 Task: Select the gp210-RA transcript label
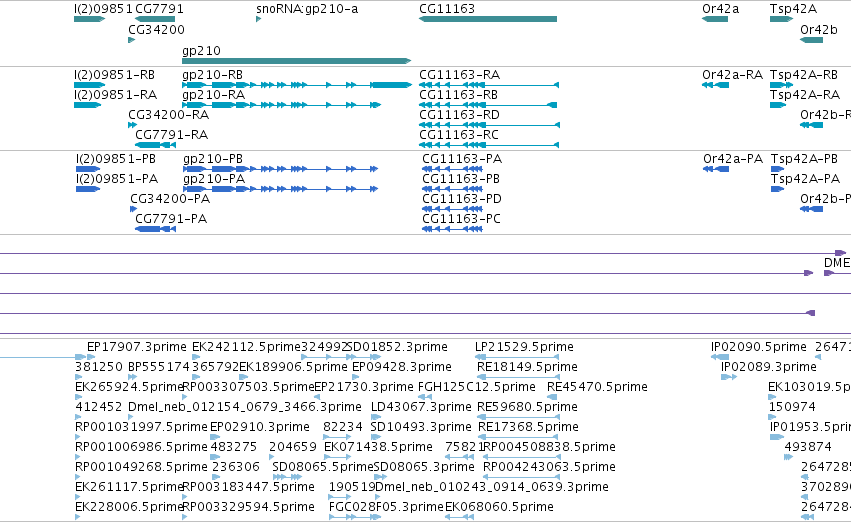tap(213, 95)
